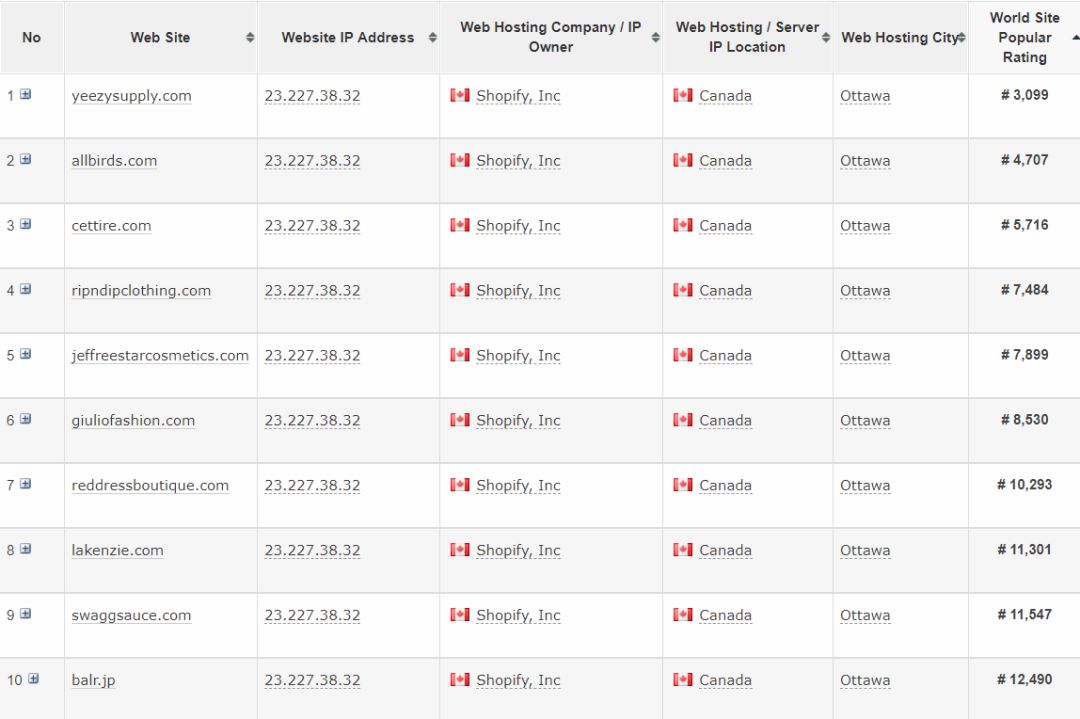
Task: Sort by Web Hosting City column
Action: point(961,38)
